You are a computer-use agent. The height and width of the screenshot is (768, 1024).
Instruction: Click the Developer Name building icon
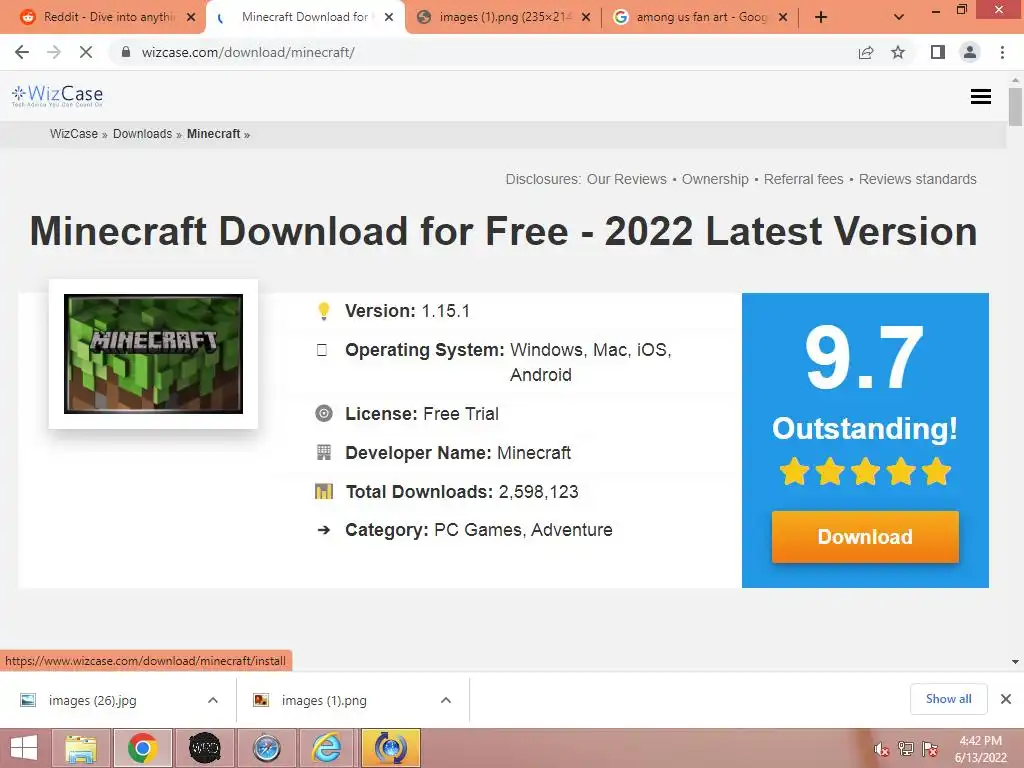(324, 452)
